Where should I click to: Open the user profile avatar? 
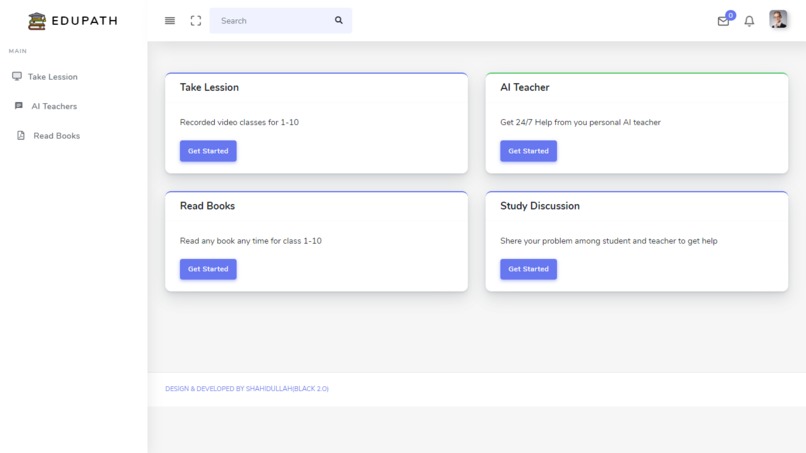click(778, 20)
